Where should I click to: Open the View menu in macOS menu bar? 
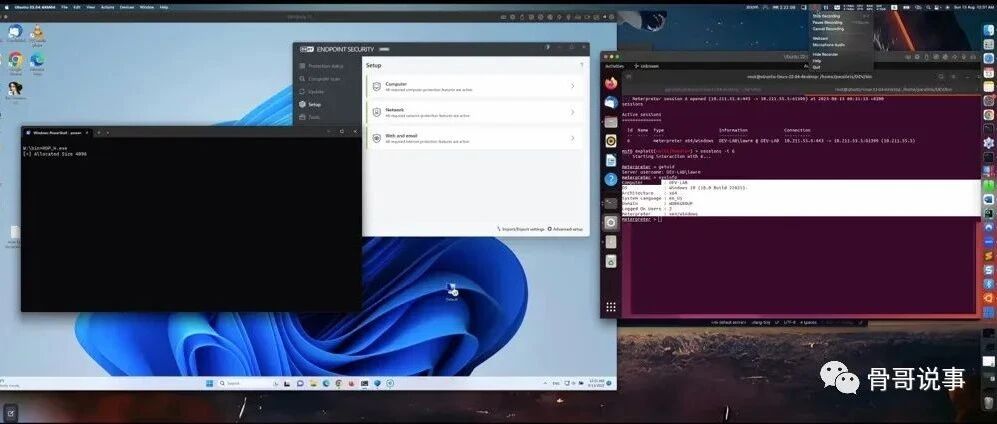[x=89, y=7]
